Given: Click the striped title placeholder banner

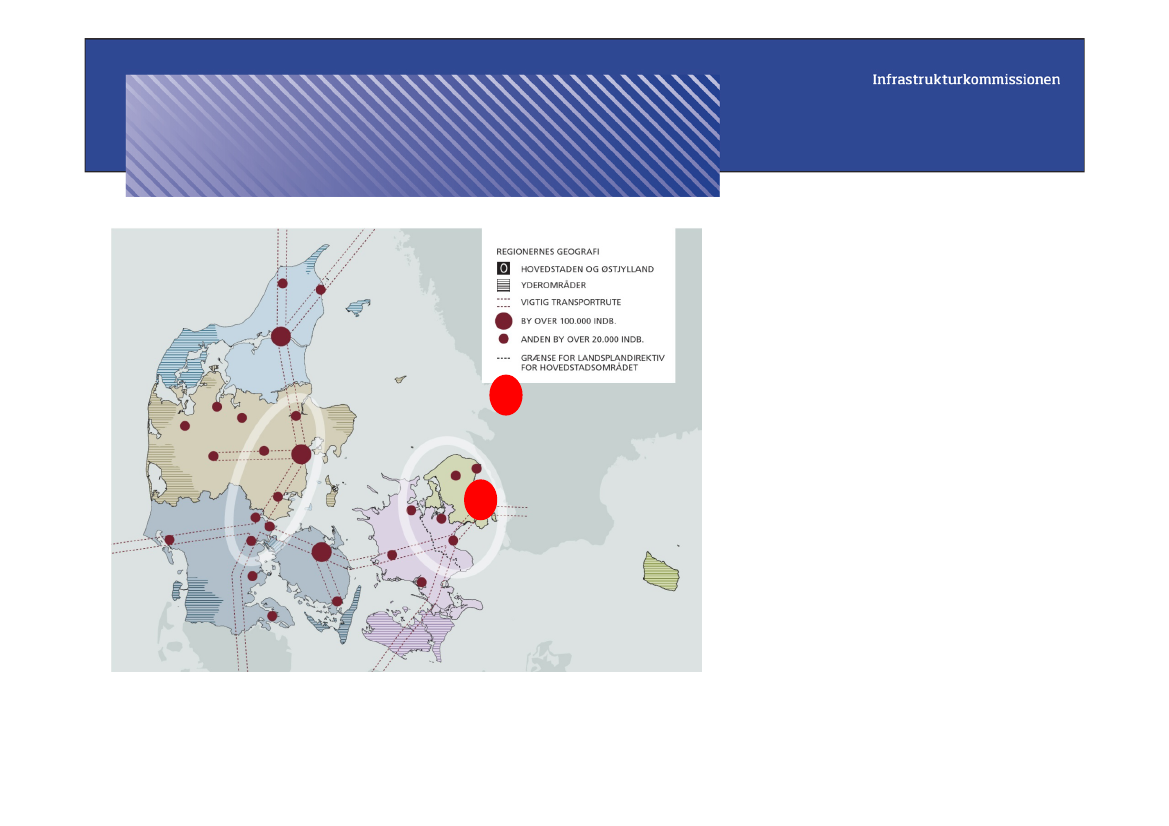Looking at the screenshot, I should click(x=422, y=136).
